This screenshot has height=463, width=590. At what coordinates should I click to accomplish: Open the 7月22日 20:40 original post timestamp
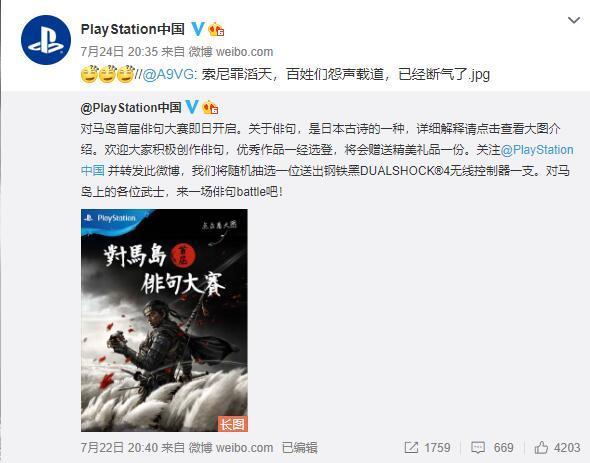click(119, 448)
